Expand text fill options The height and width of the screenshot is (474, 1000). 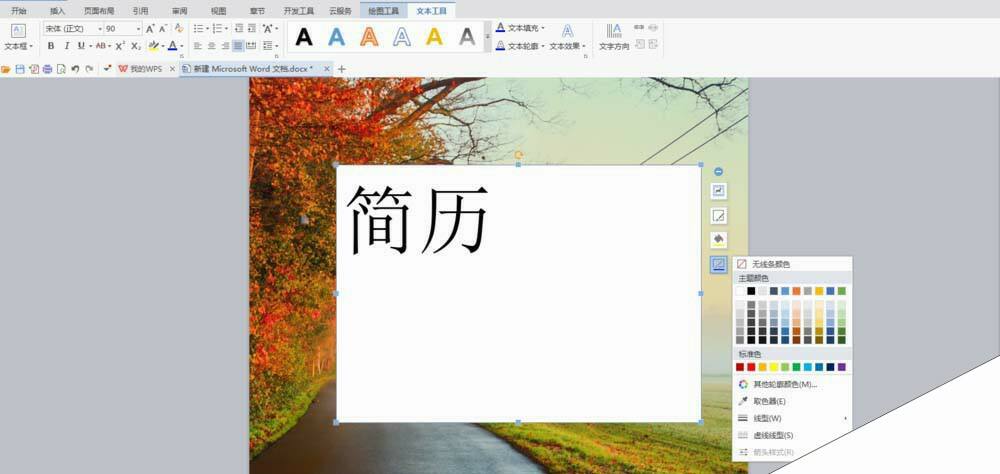pos(543,28)
